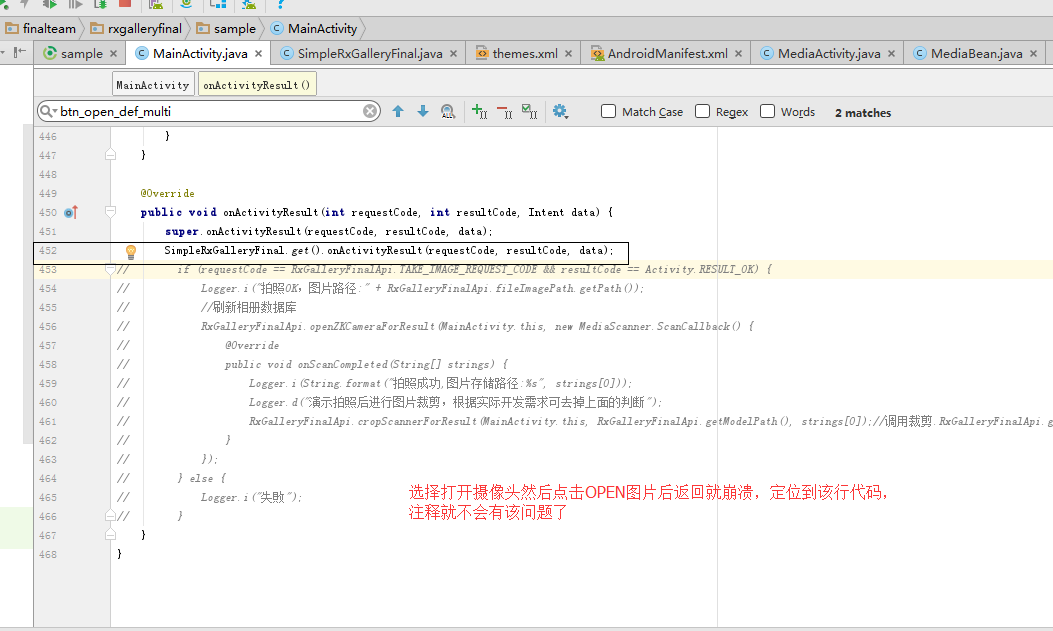Click the MainActivity structure breadcrumb button

[x=153, y=85]
